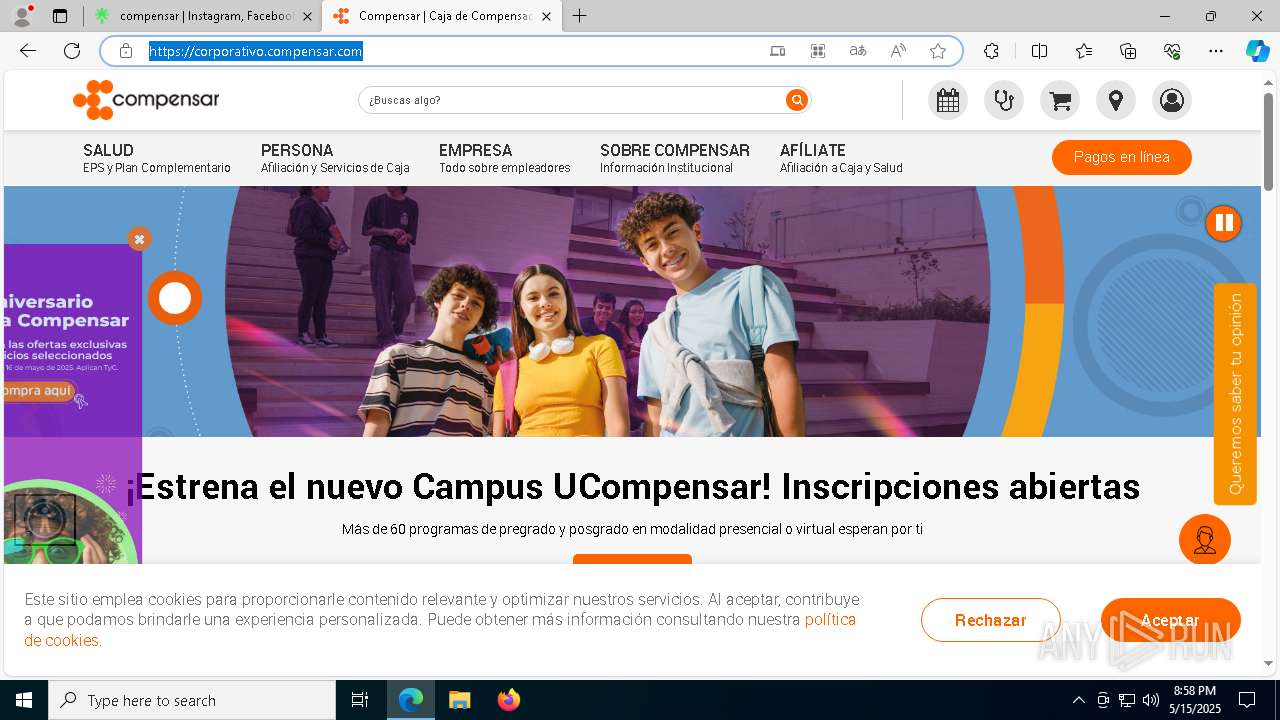Open File Explorer from taskbar
1280x720 pixels.
(x=459, y=700)
